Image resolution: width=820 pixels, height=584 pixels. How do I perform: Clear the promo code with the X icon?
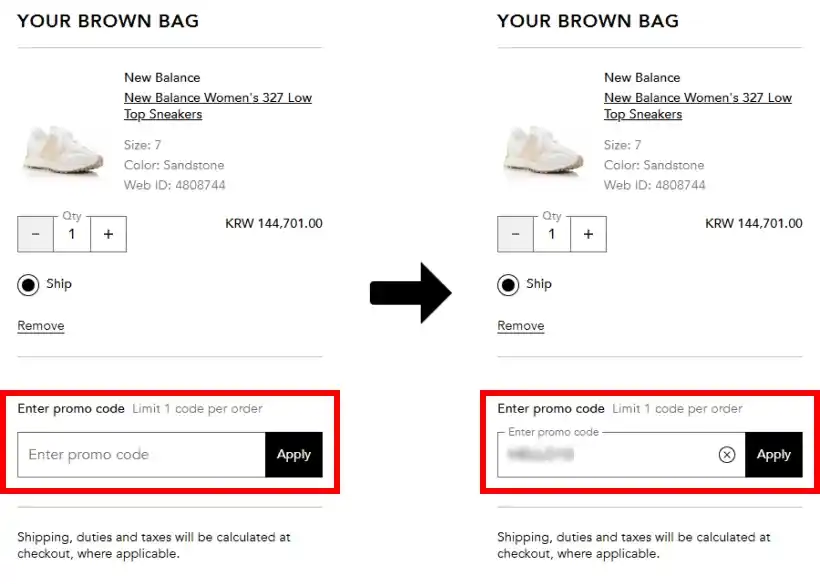pyautogui.click(x=727, y=455)
